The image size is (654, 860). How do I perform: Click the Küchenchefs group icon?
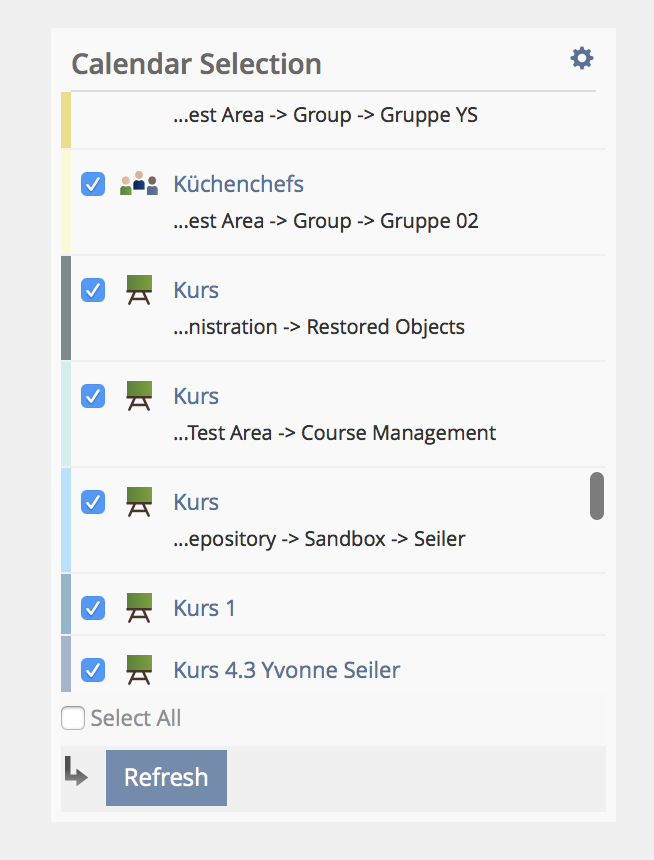click(x=139, y=184)
